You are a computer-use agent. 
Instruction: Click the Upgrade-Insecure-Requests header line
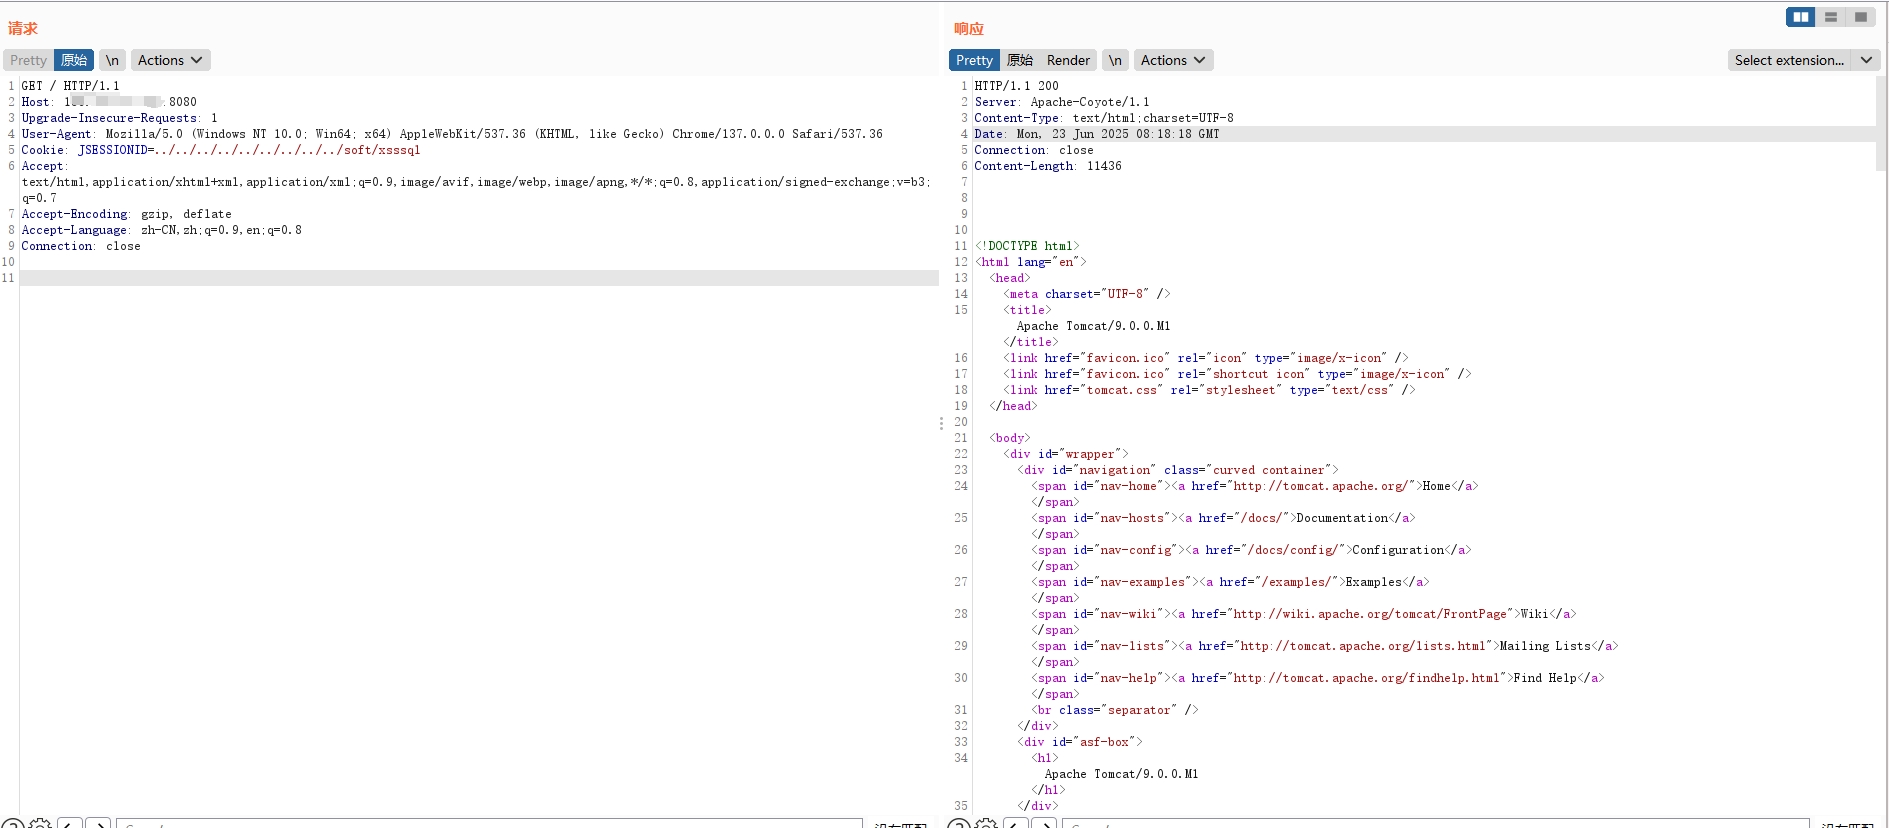120,118
